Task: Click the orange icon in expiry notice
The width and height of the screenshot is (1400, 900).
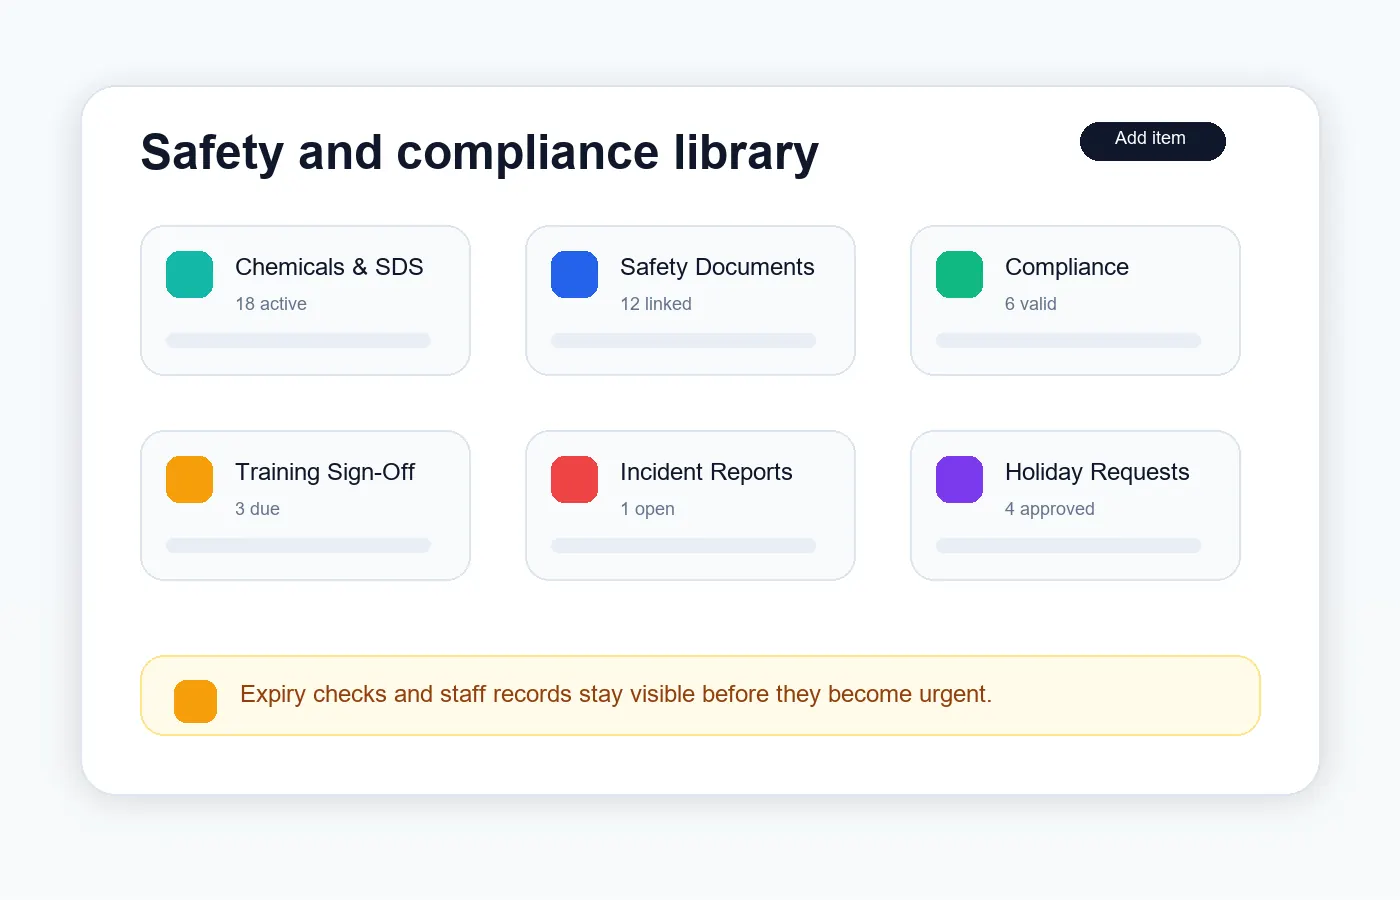Action: pyautogui.click(x=195, y=701)
